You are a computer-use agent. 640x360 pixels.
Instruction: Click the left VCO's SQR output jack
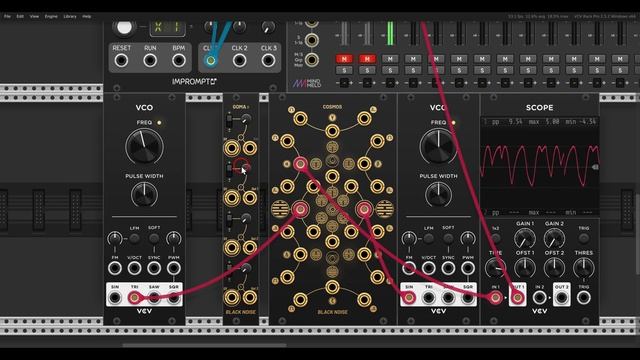[173, 298]
